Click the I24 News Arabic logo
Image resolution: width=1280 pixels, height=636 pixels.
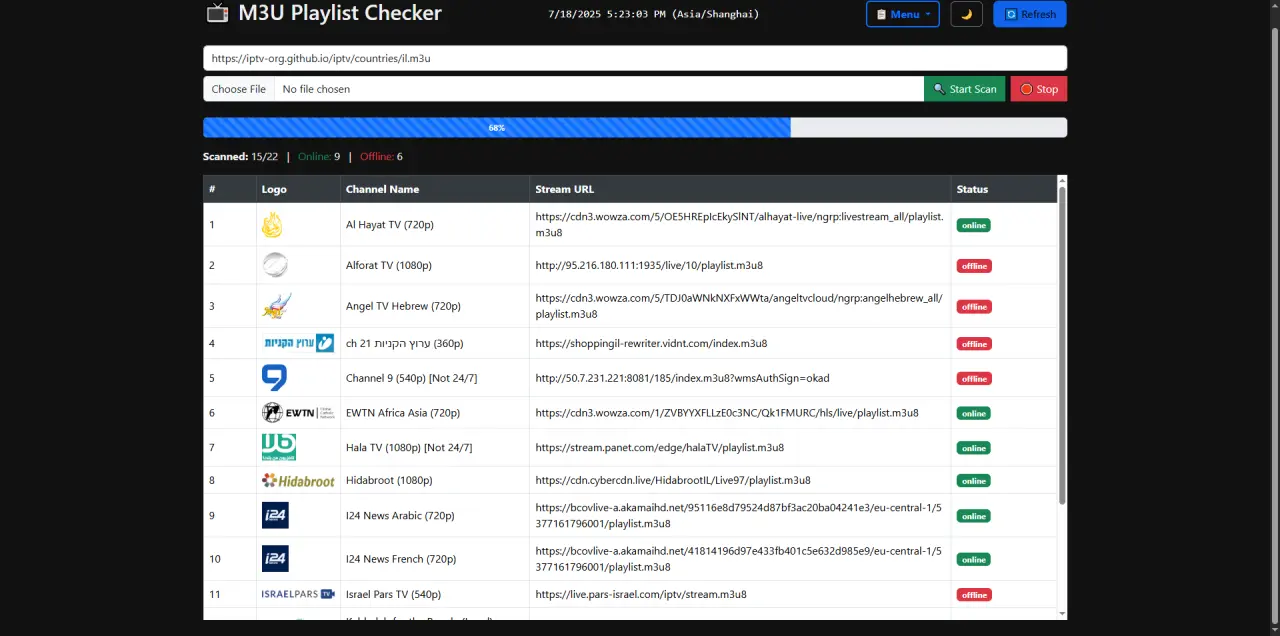tap(275, 516)
